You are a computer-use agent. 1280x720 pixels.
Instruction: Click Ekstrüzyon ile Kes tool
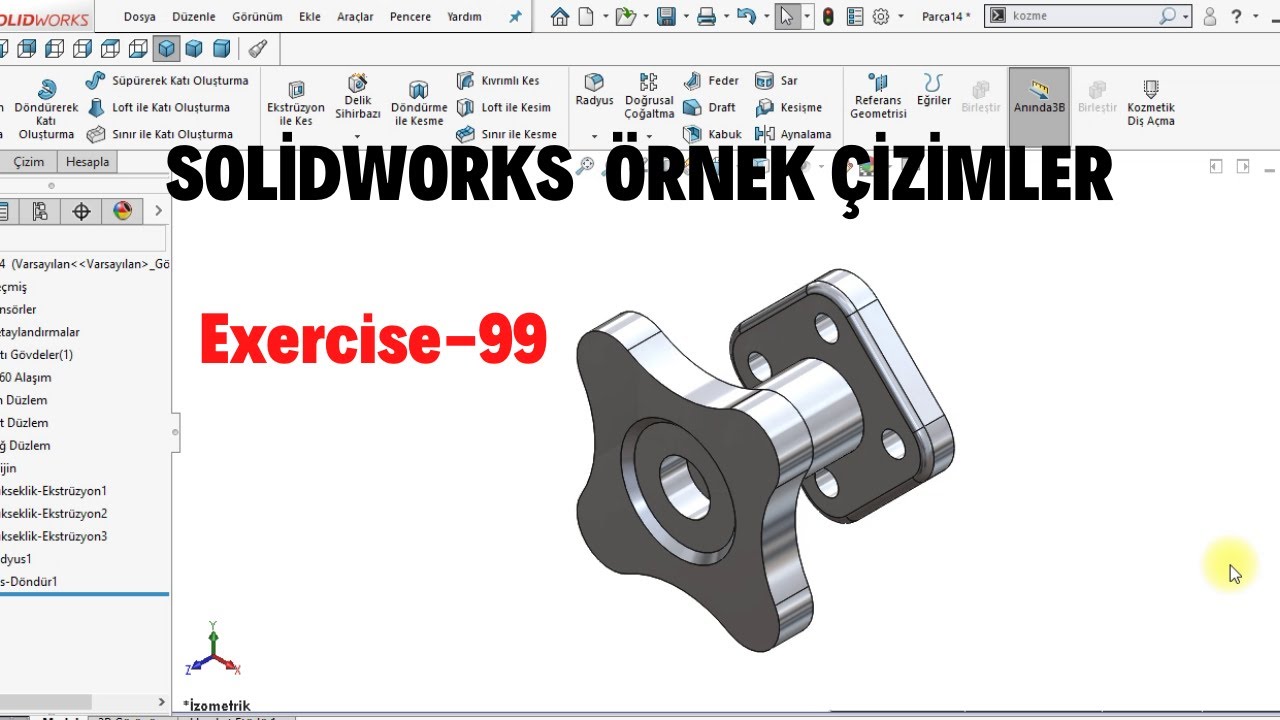[x=296, y=104]
